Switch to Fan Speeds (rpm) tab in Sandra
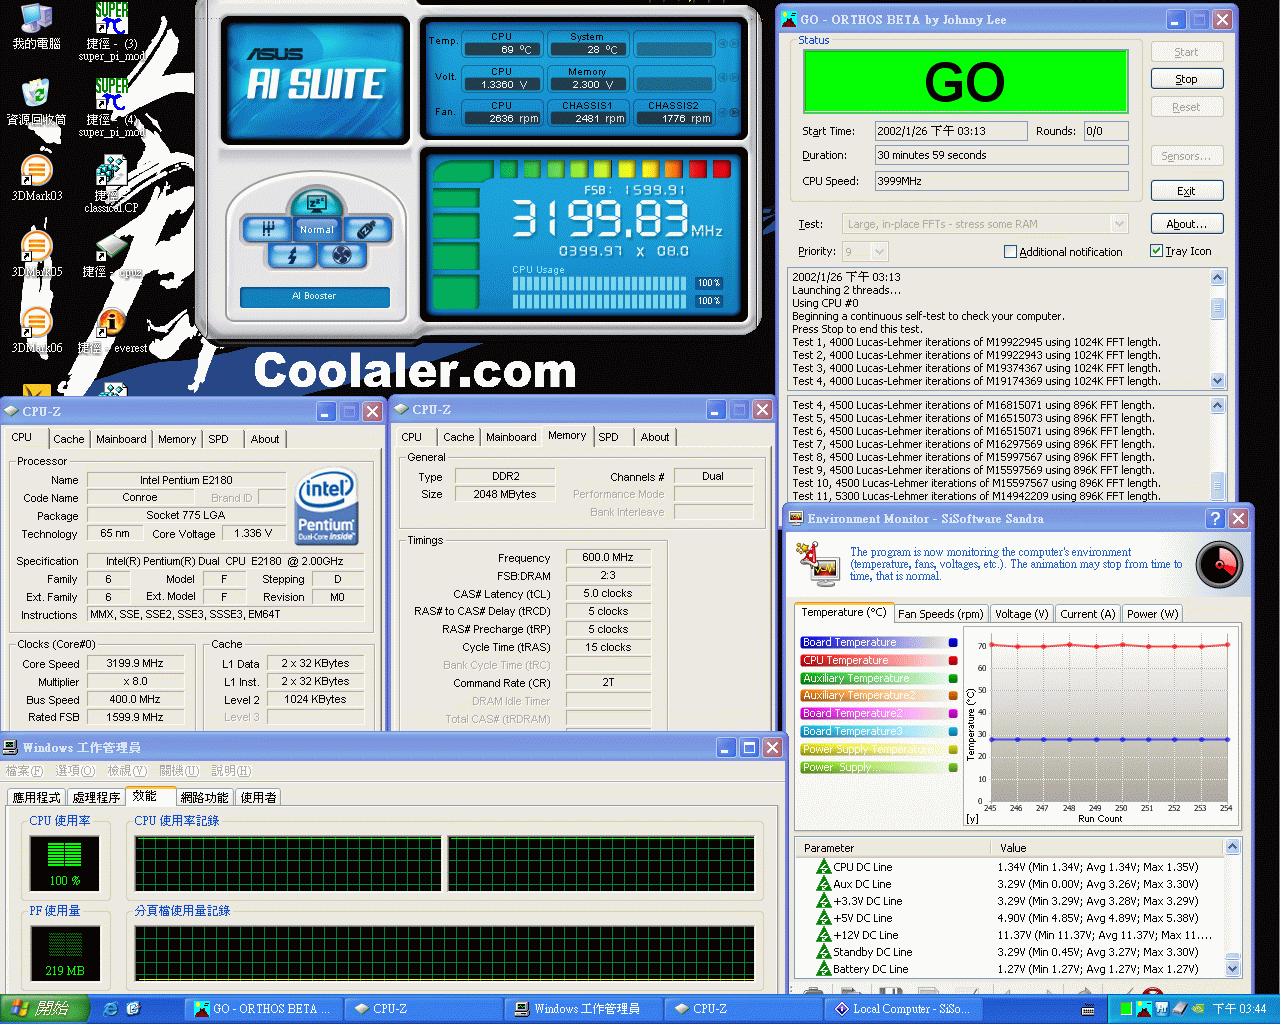1280x1024 pixels. (940, 614)
